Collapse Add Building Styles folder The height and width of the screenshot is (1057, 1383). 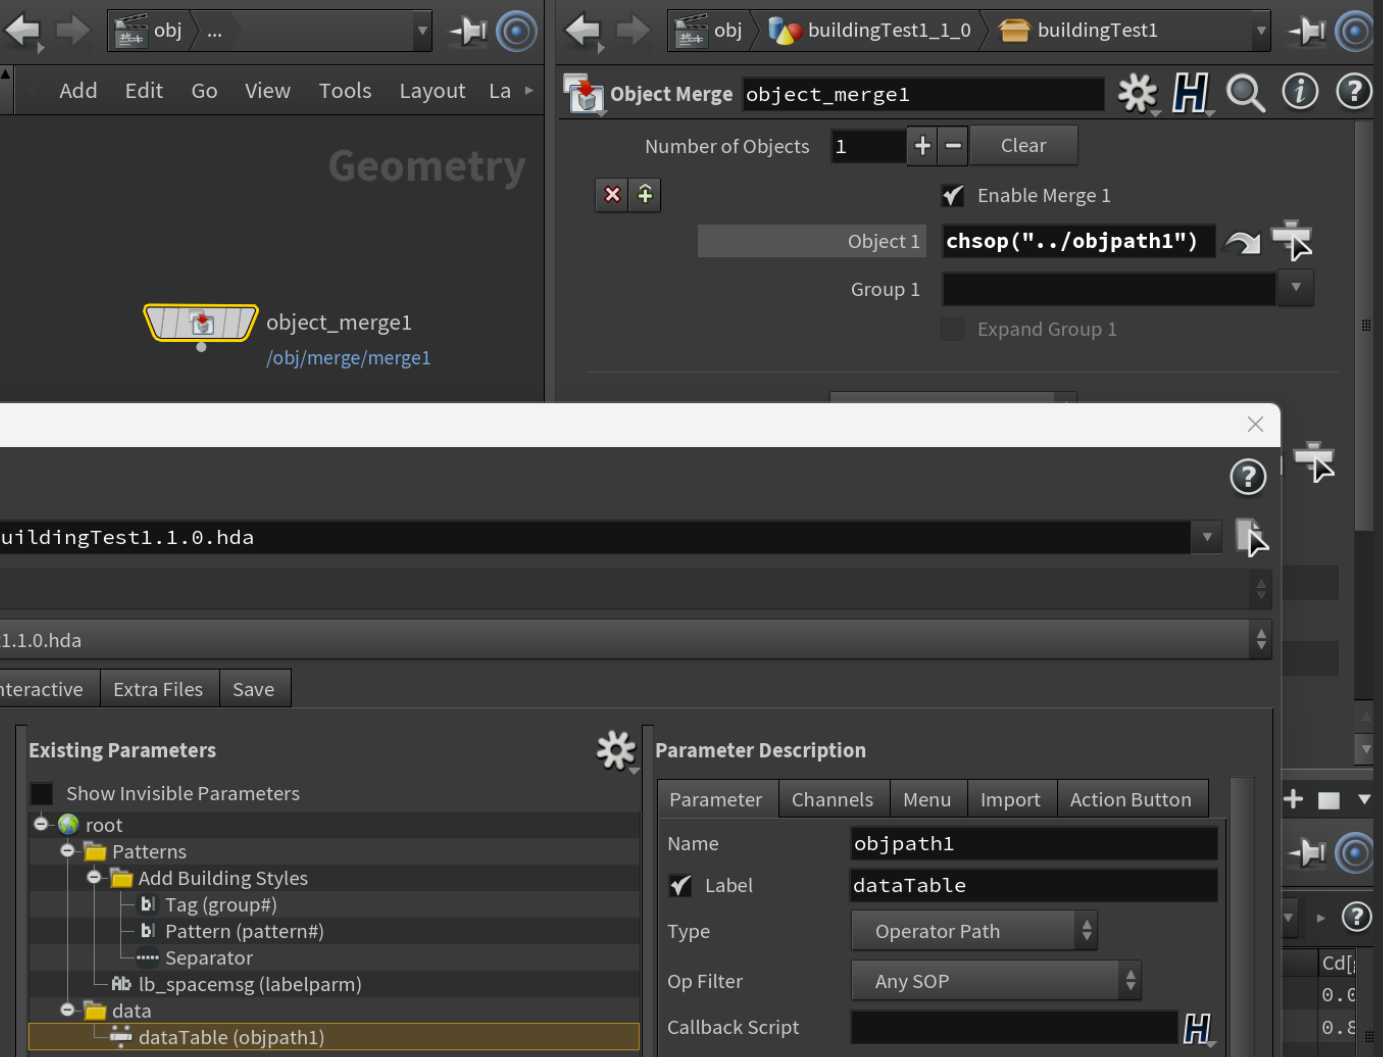94,877
